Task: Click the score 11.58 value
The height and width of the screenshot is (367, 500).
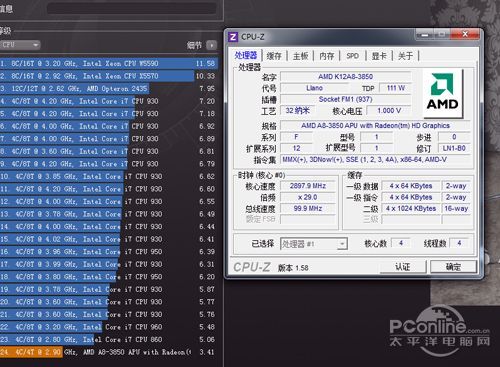Action: (205, 63)
